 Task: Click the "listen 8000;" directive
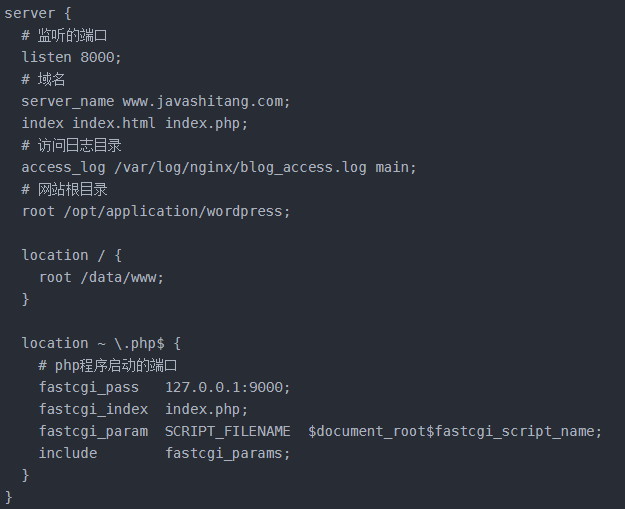coord(71,57)
